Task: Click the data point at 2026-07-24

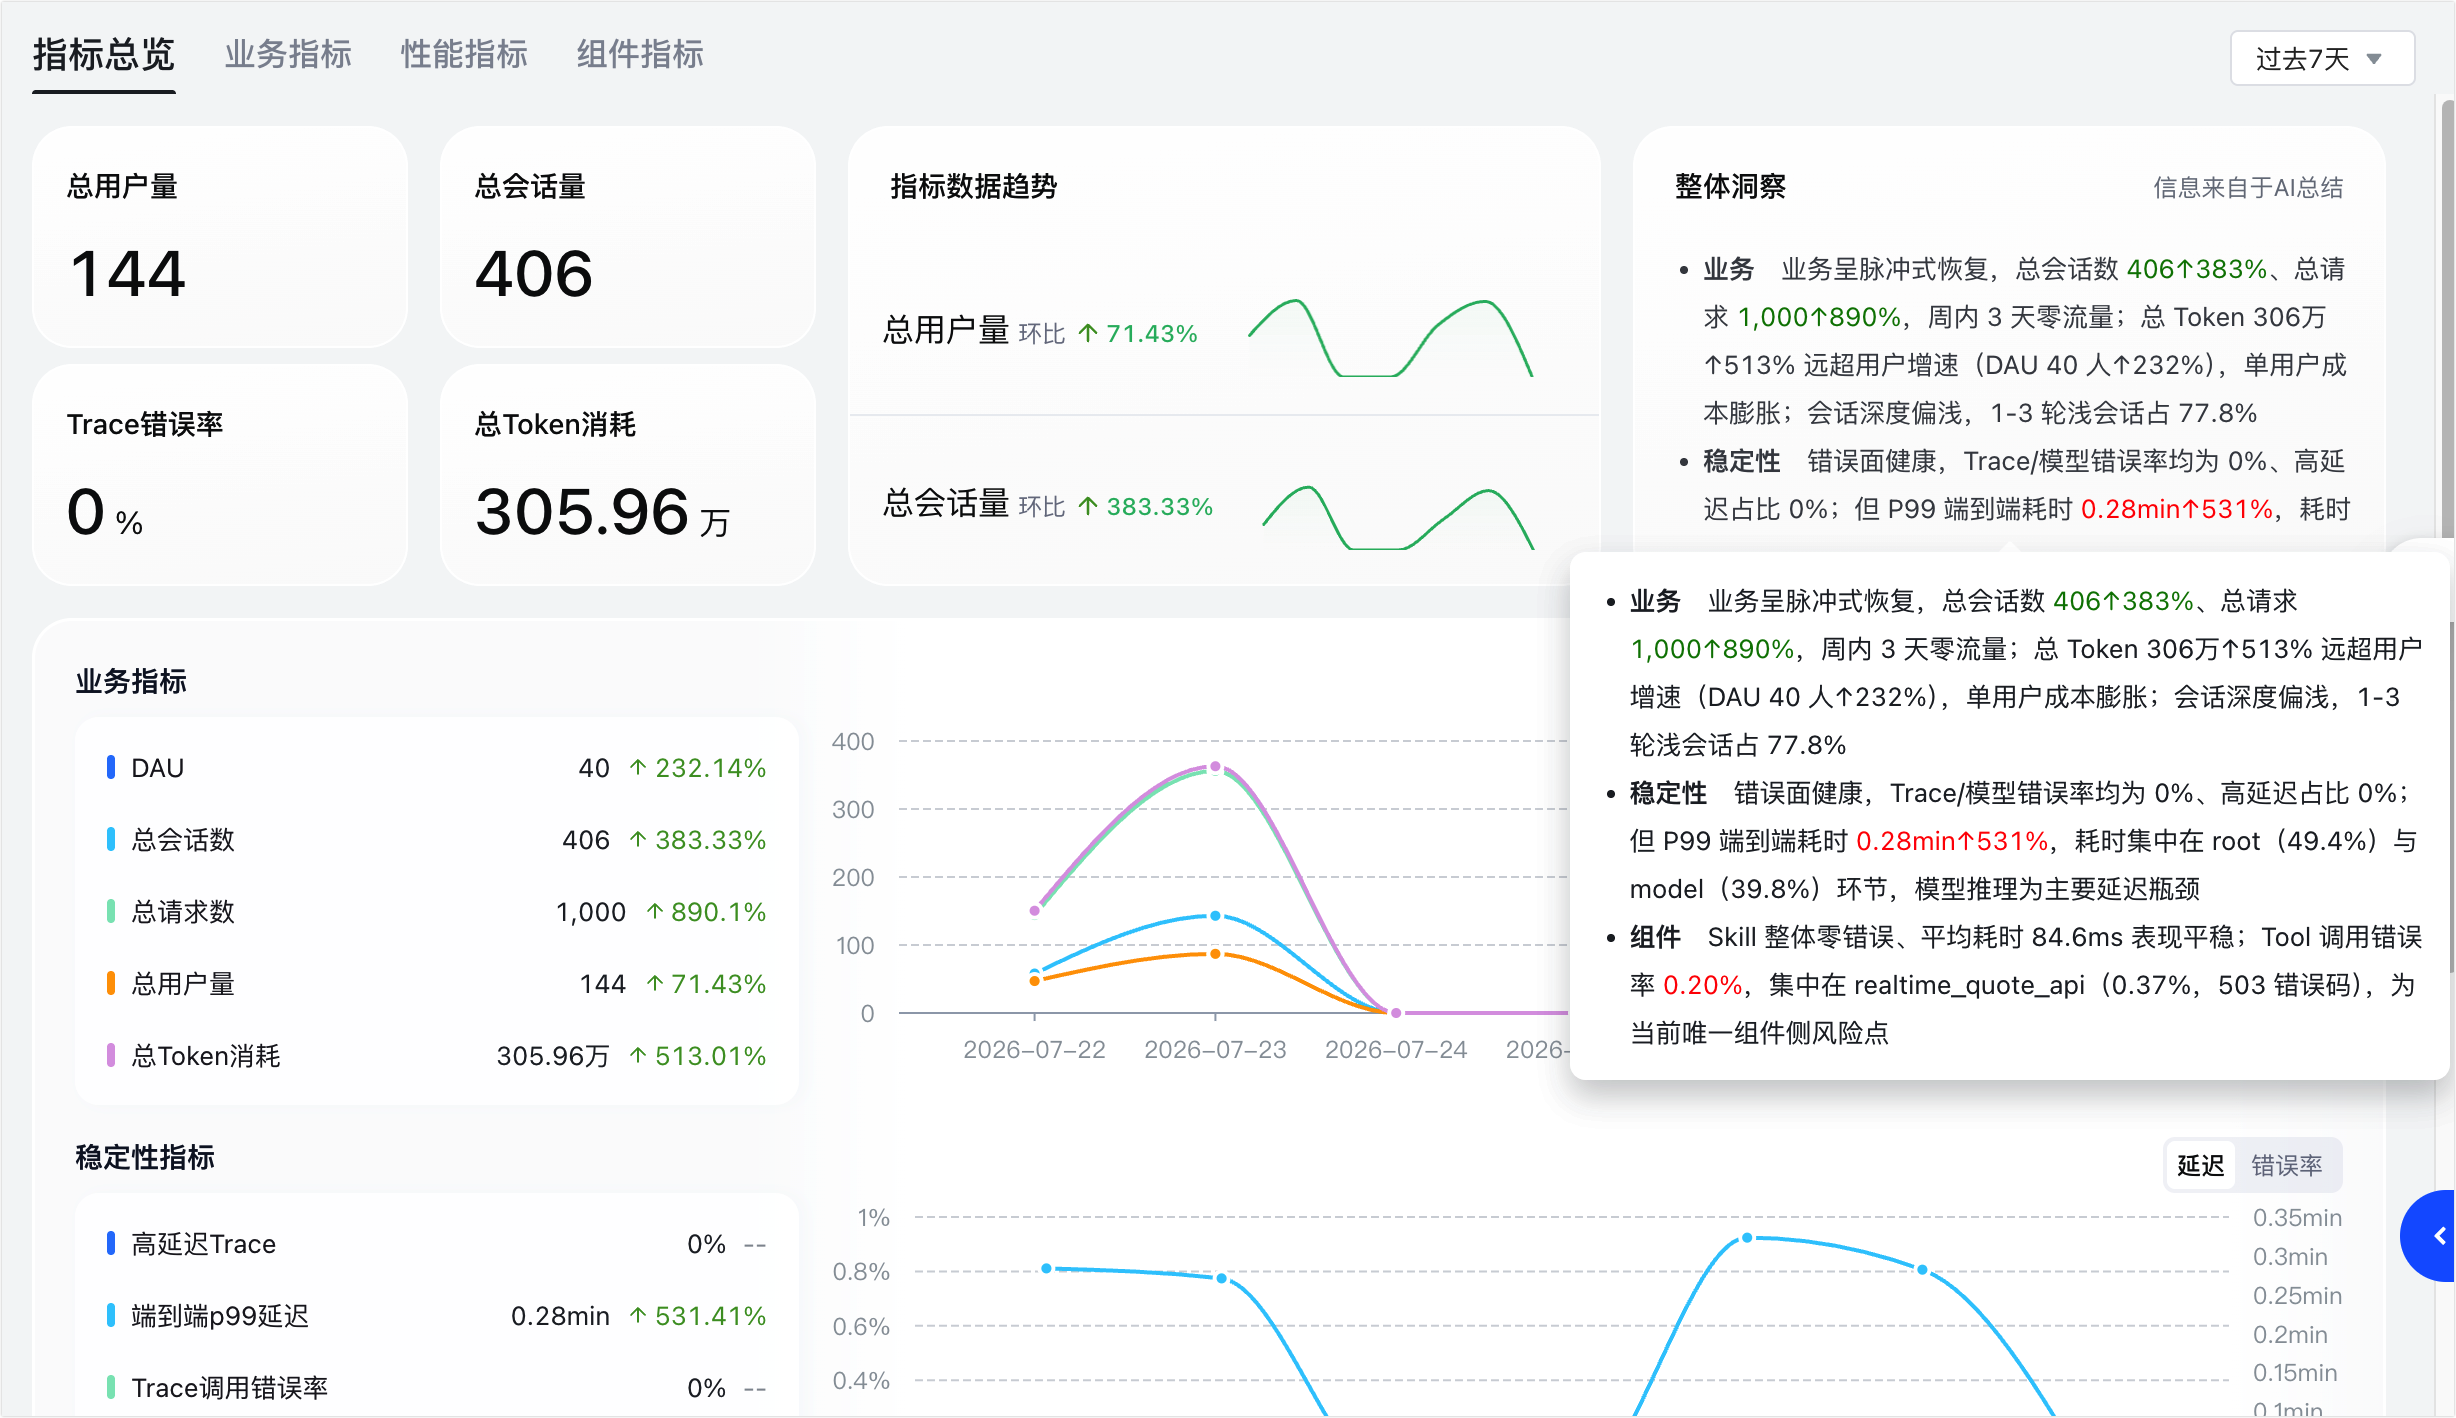Action: coord(1396,1013)
